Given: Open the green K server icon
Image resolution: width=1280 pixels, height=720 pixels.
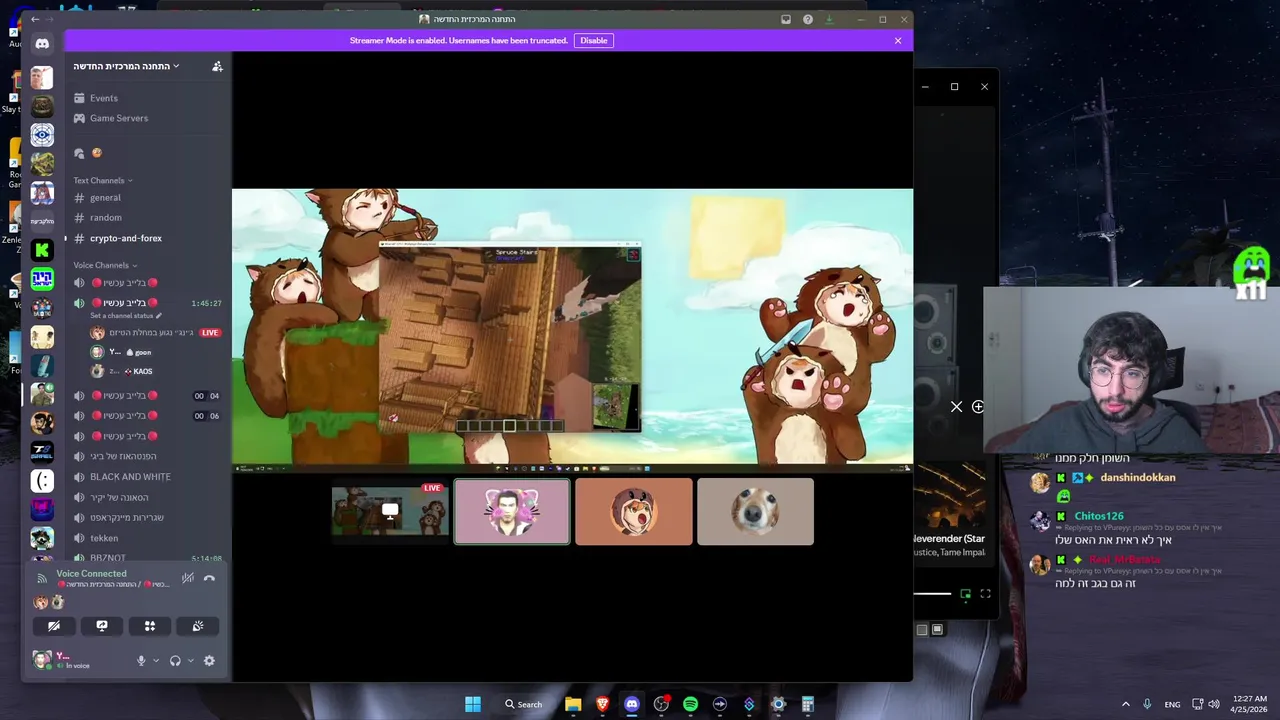Looking at the screenshot, I should pos(42,250).
